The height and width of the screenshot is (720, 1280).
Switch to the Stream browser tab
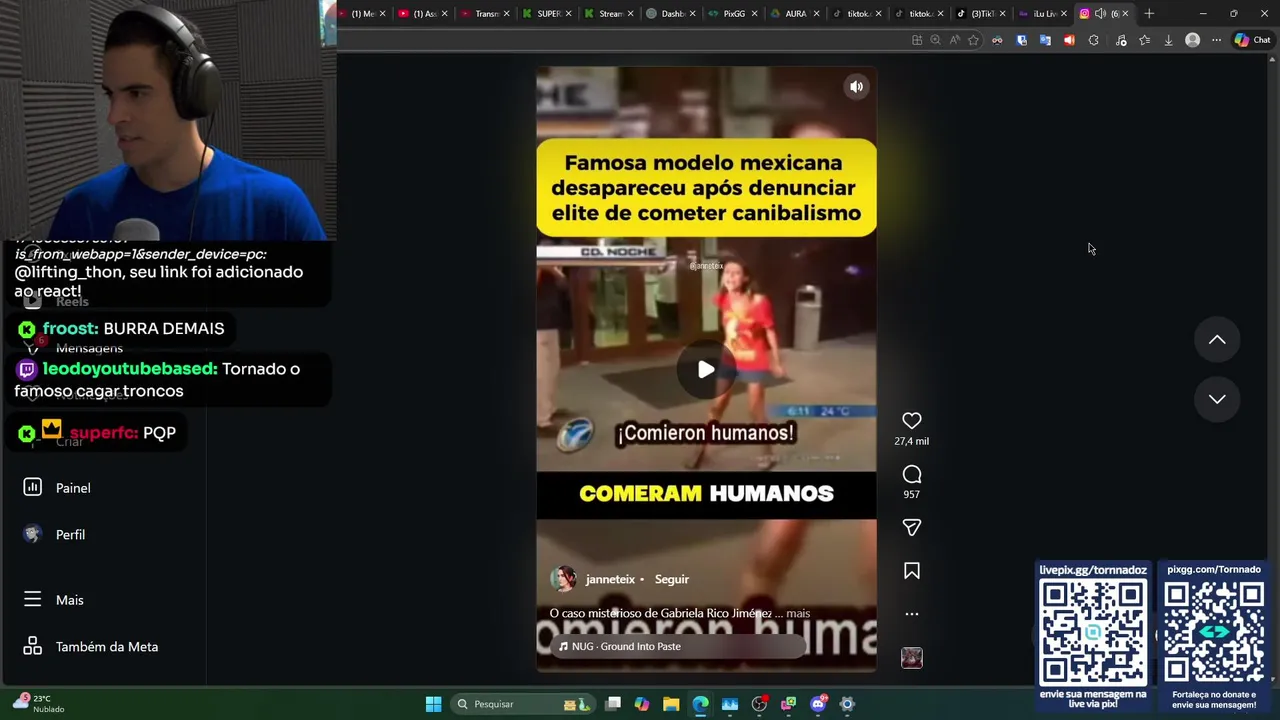point(608,14)
